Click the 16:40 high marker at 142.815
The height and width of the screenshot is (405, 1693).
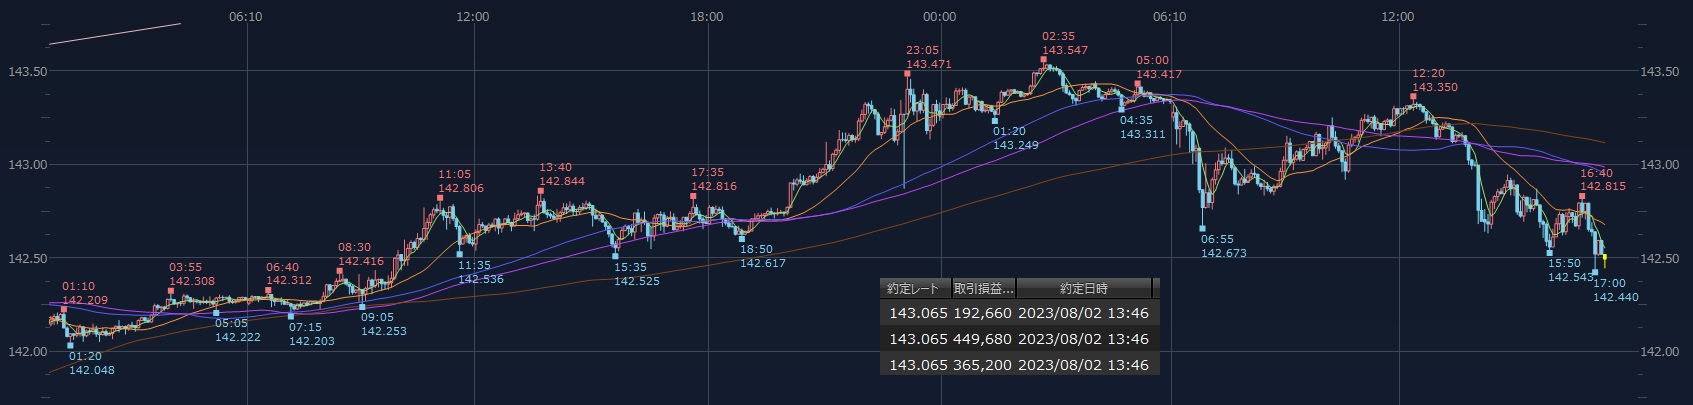(1582, 196)
